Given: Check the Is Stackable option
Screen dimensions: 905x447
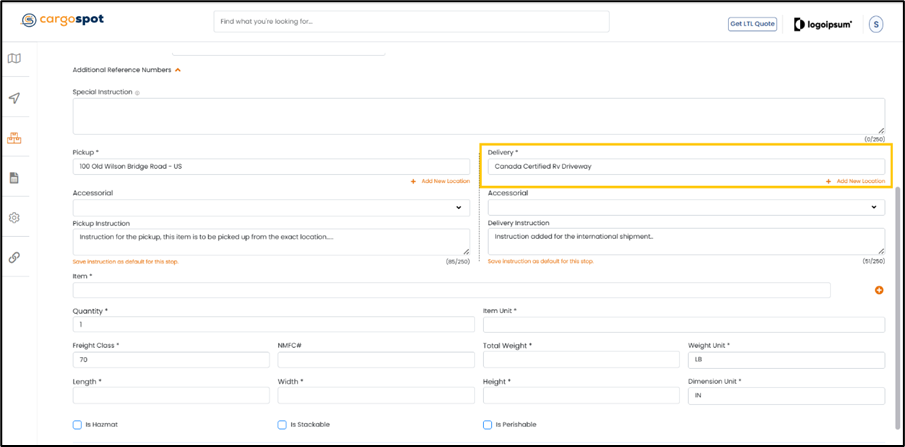Looking at the screenshot, I should 282,425.
